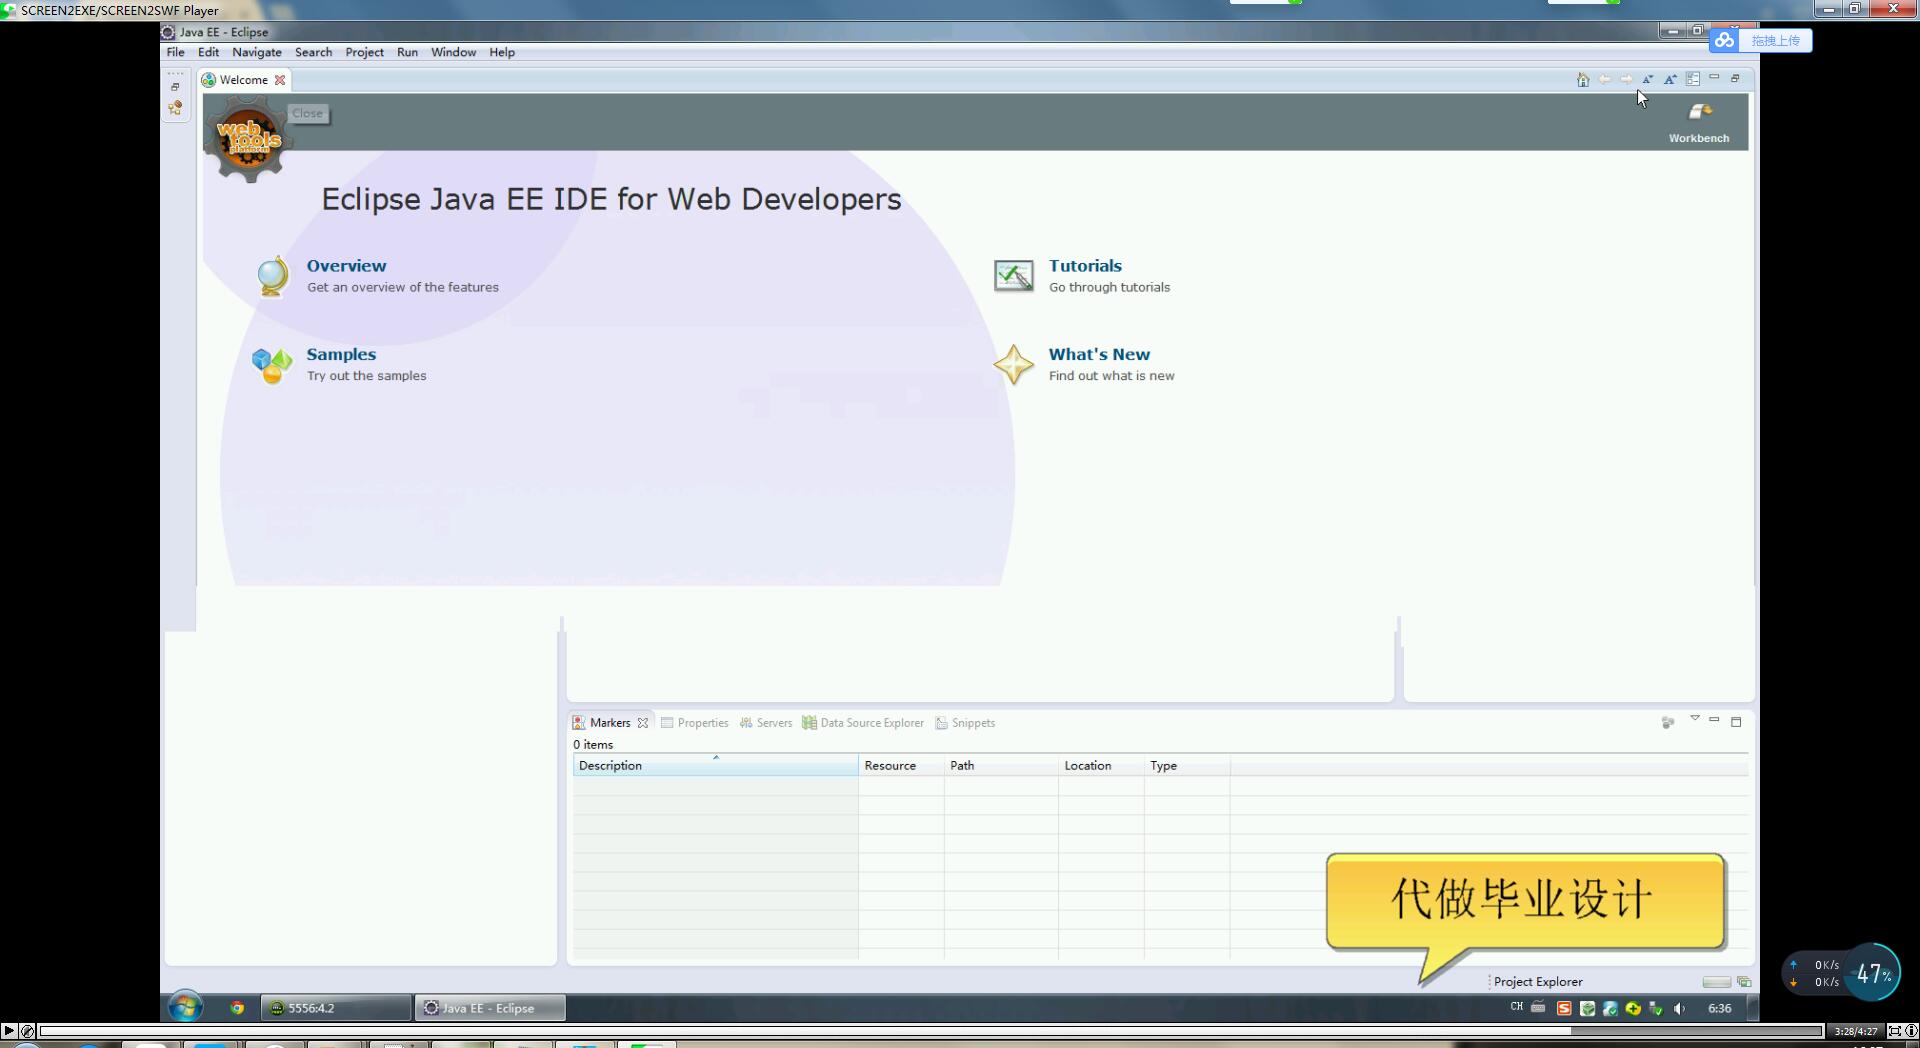This screenshot has width=1920, height=1048.
Task: Open the Search menu
Action: 313,52
